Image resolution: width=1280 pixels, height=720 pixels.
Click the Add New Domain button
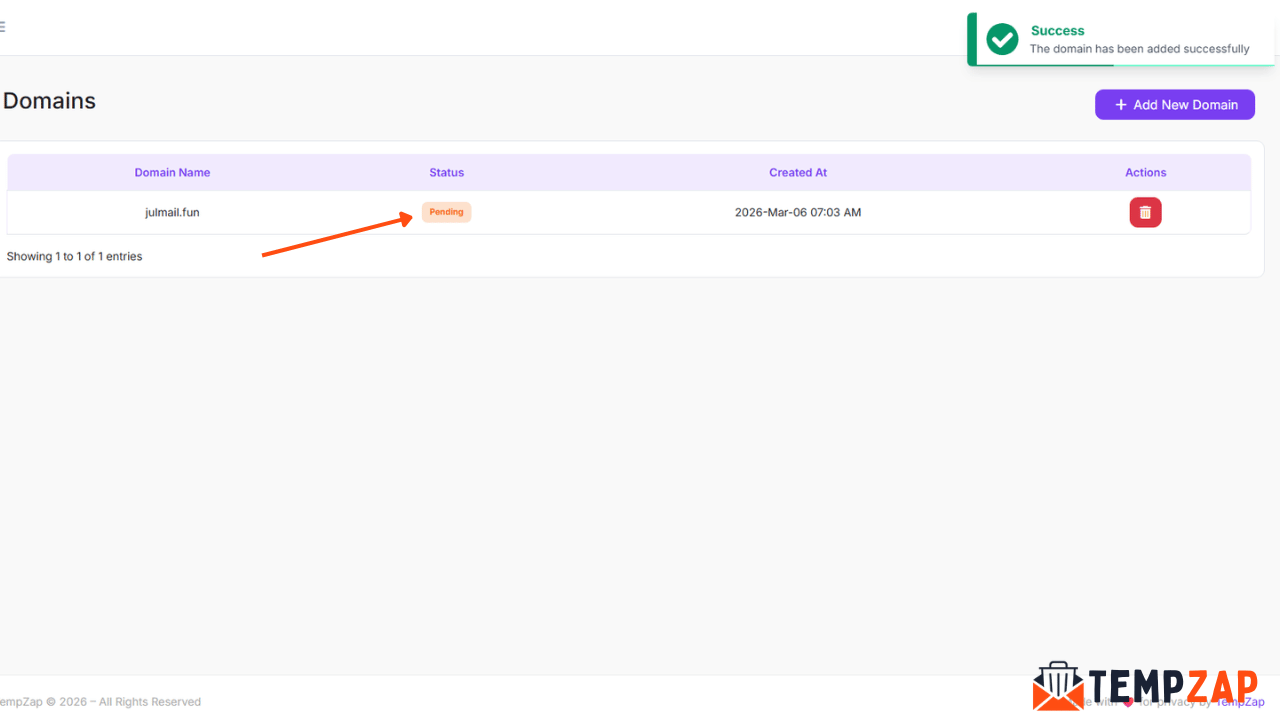coord(1175,104)
